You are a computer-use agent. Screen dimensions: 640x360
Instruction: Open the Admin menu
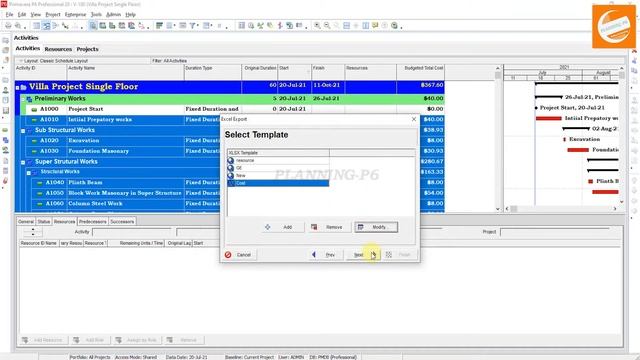click(x=113, y=14)
